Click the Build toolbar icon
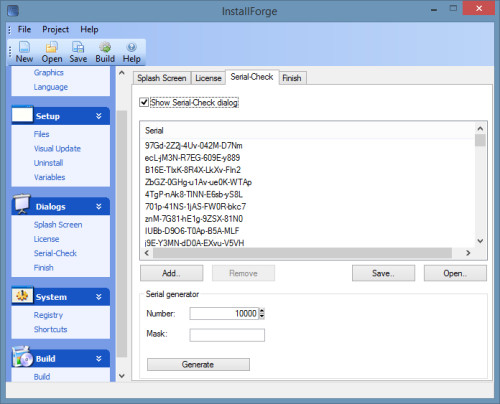The image size is (500, 404). [105, 47]
